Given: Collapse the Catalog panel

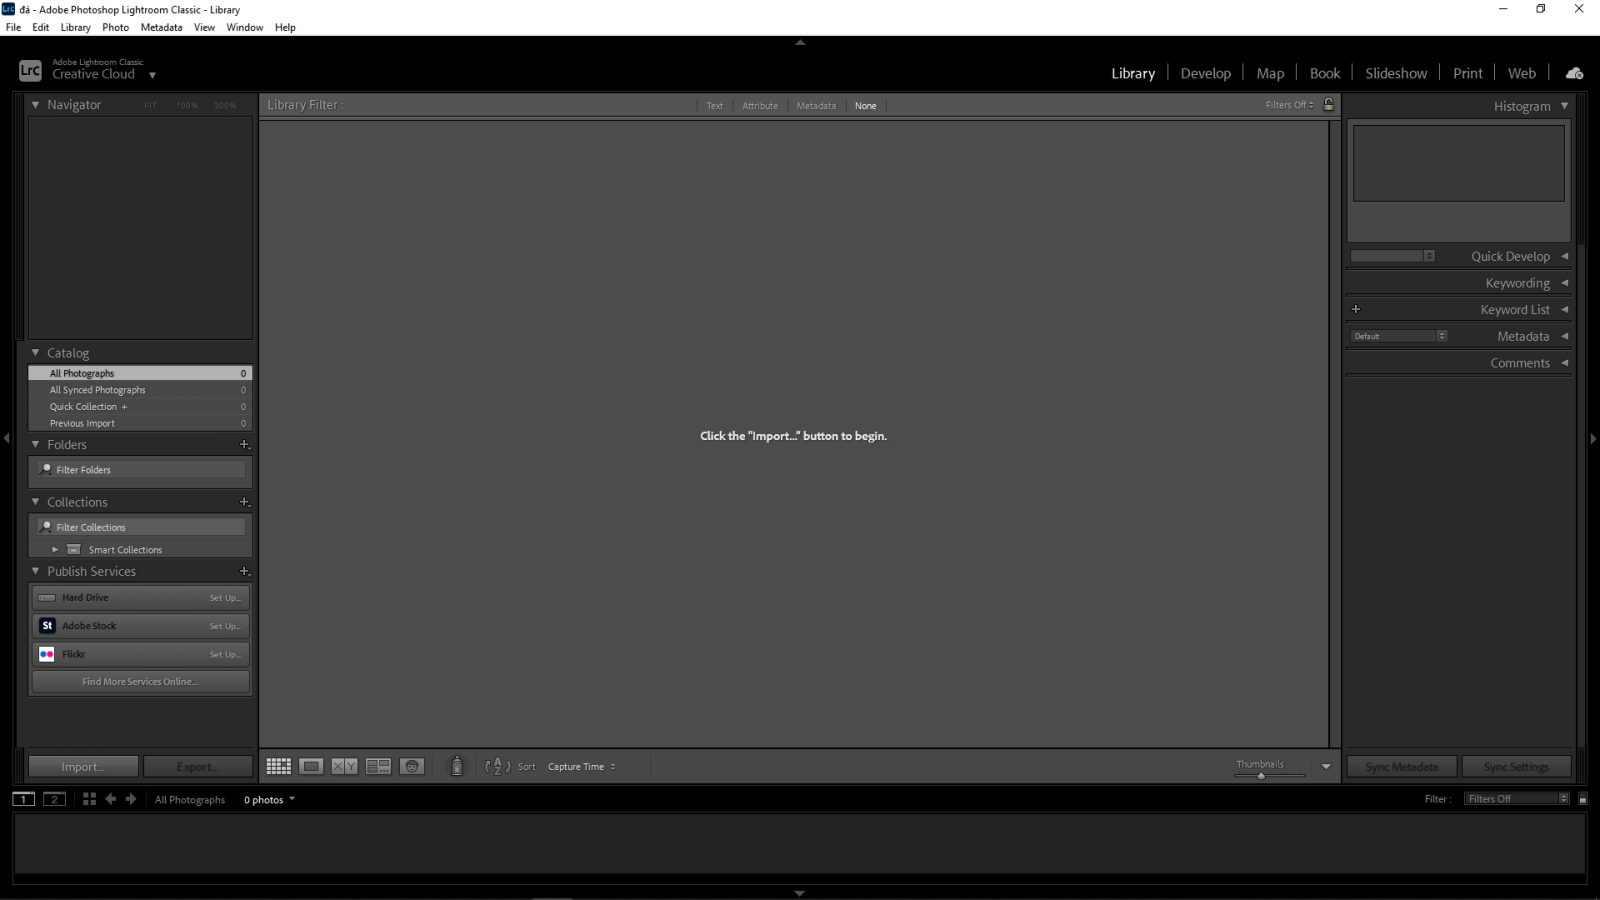Looking at the screenshot, I should (x=35, y=352).
